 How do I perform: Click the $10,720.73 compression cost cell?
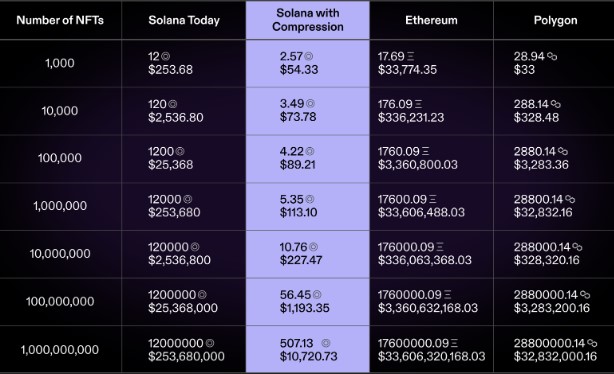(x=309, y=356)
